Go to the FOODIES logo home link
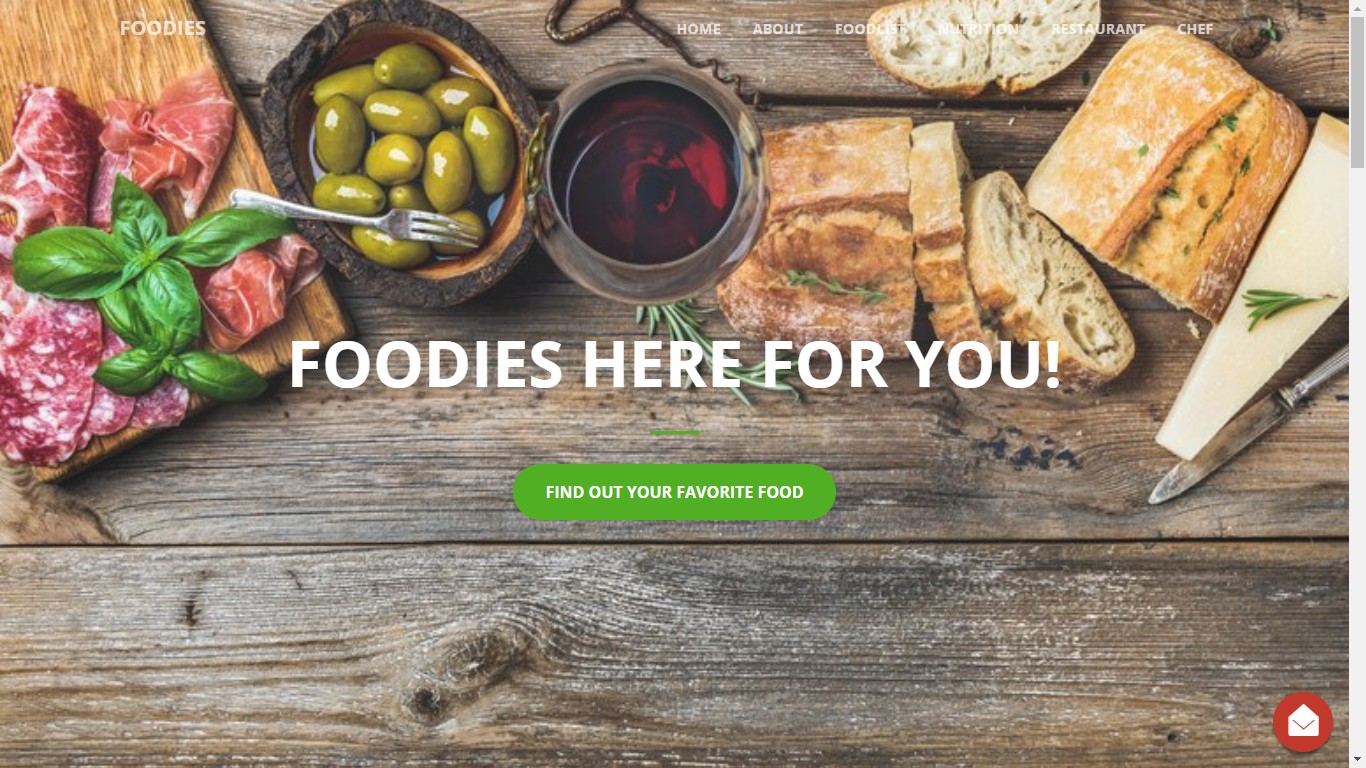1366x768 pixels. click(162, 28)
